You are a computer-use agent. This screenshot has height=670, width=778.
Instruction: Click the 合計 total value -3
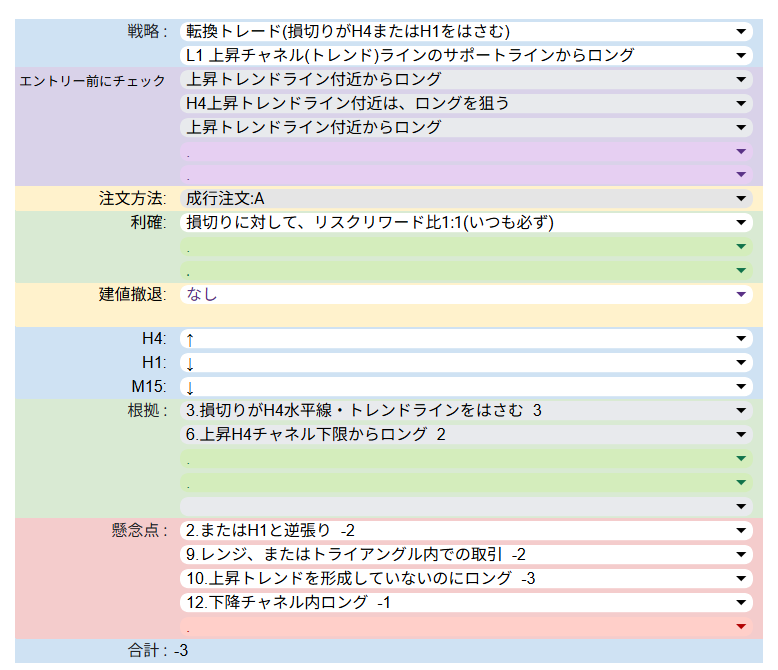pos(181,651)
